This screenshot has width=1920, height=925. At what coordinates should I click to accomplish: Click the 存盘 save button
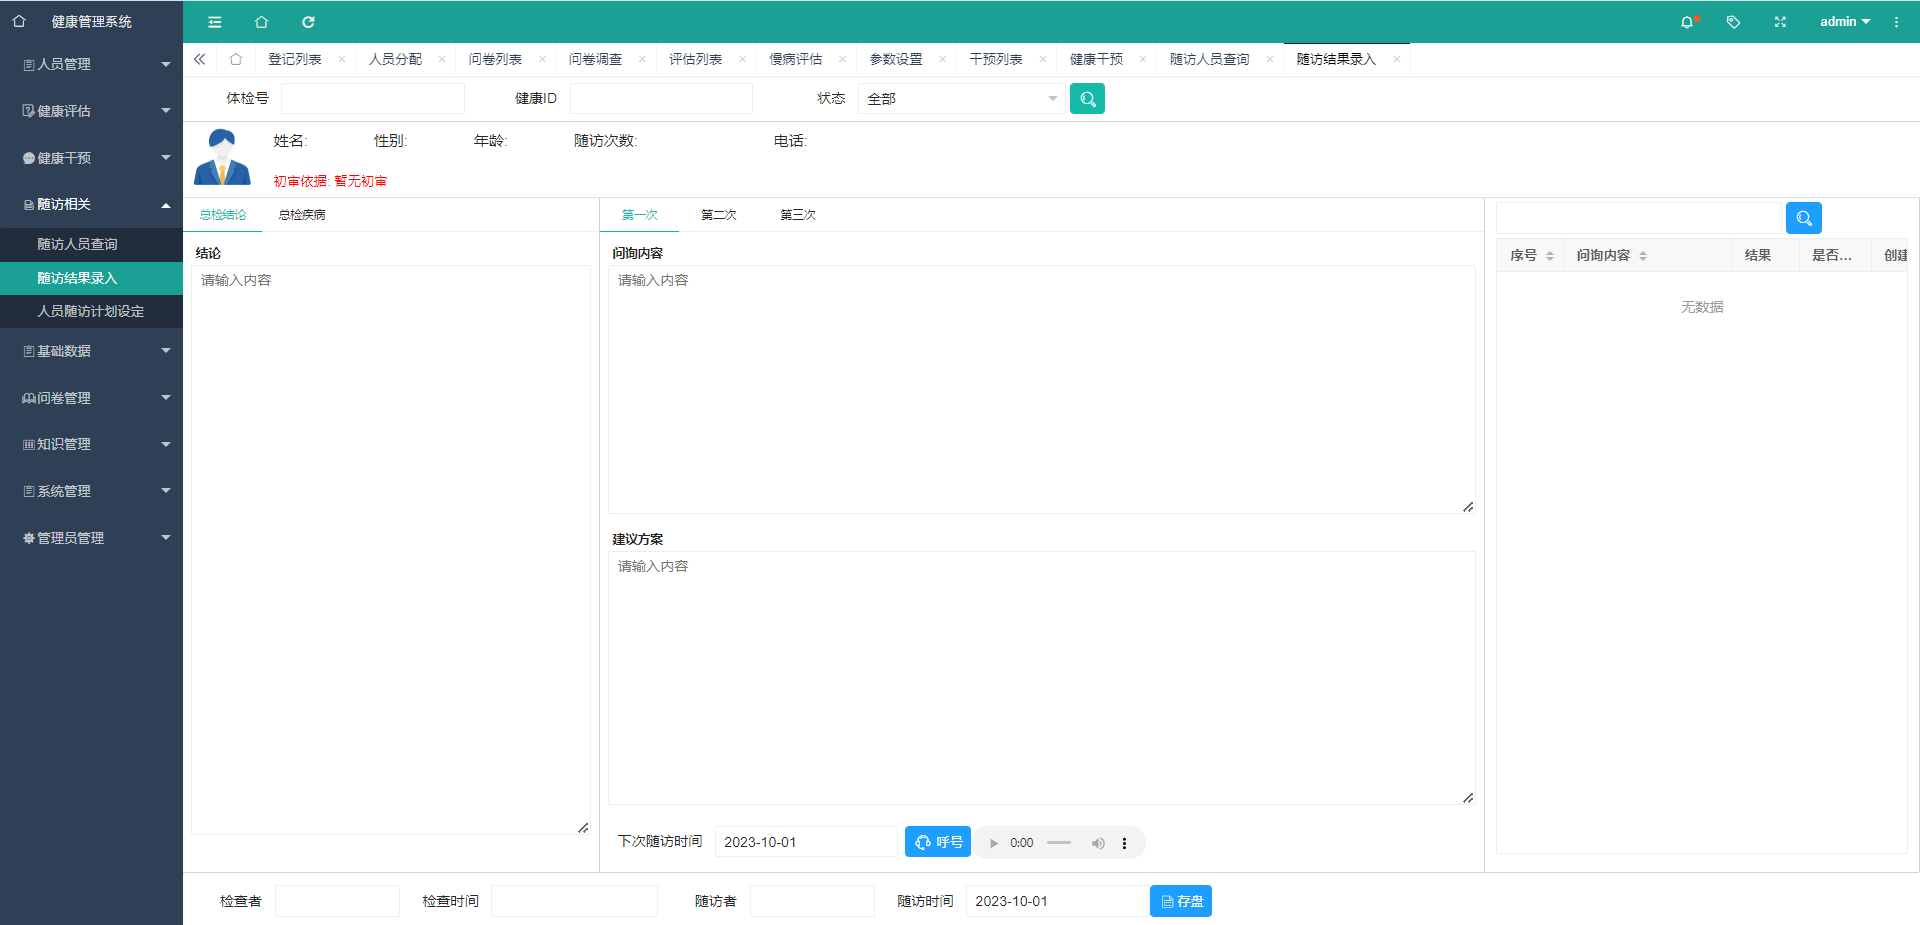[1180, 901]
